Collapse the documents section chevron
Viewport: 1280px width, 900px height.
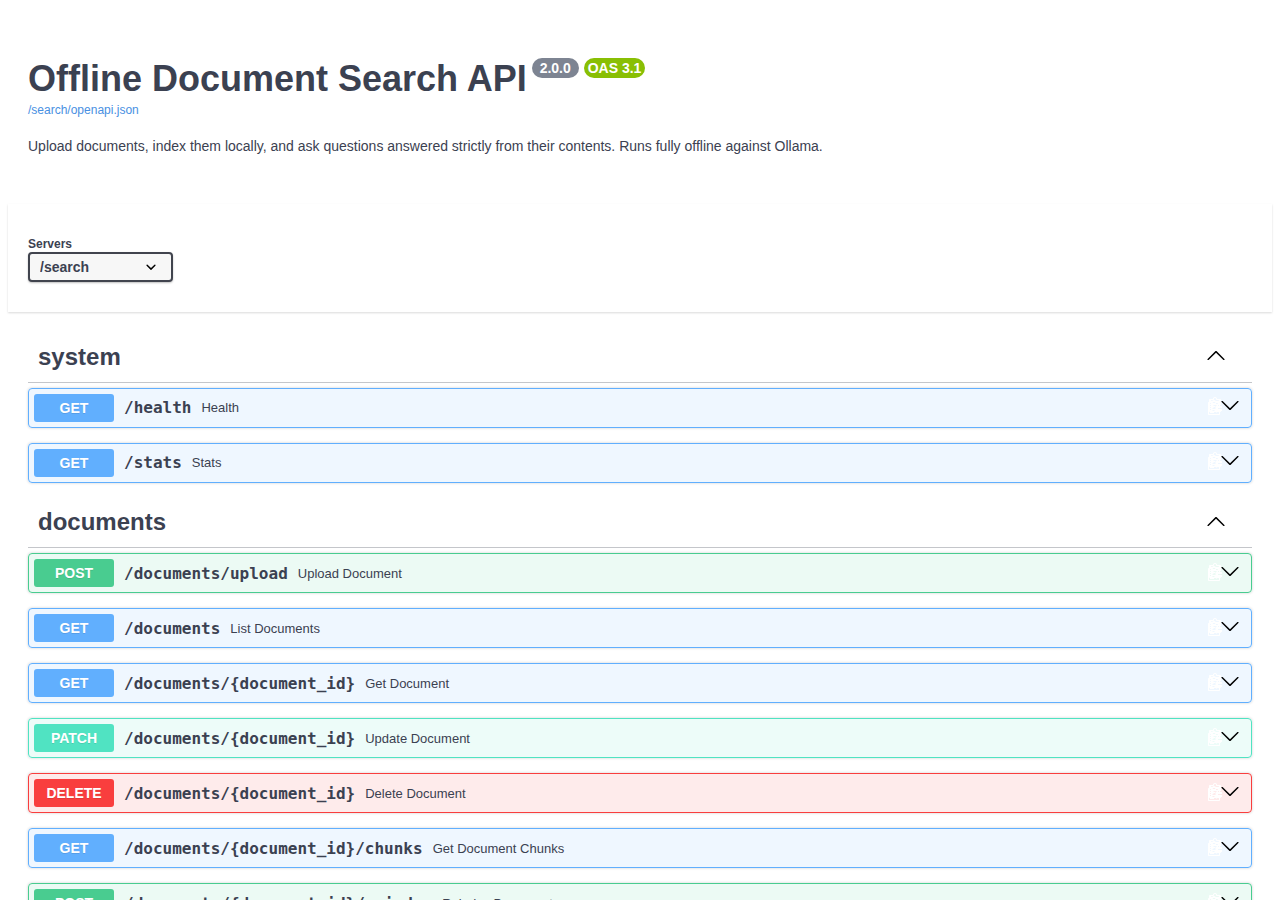1216,522
